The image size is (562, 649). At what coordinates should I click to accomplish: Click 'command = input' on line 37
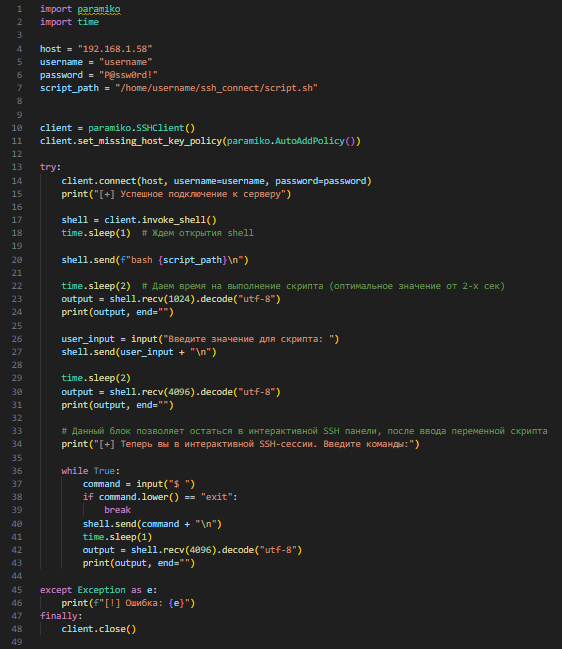pyautogui.click(x=123, y=484)
